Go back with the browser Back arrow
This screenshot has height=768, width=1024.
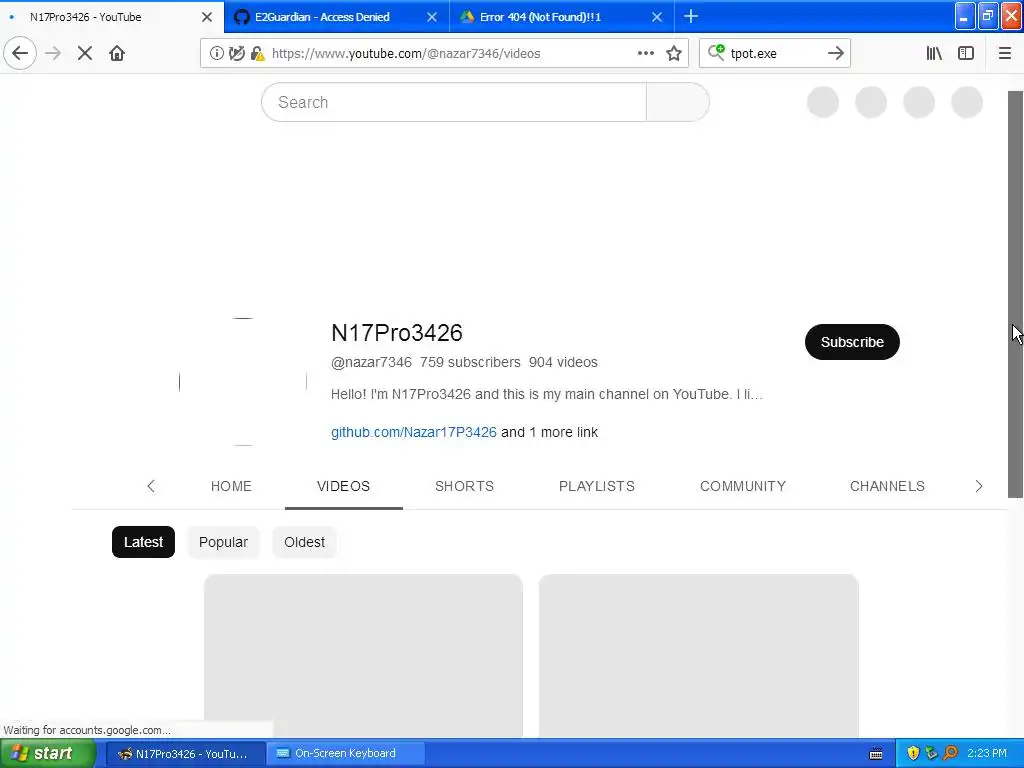(x=20, y=53)
